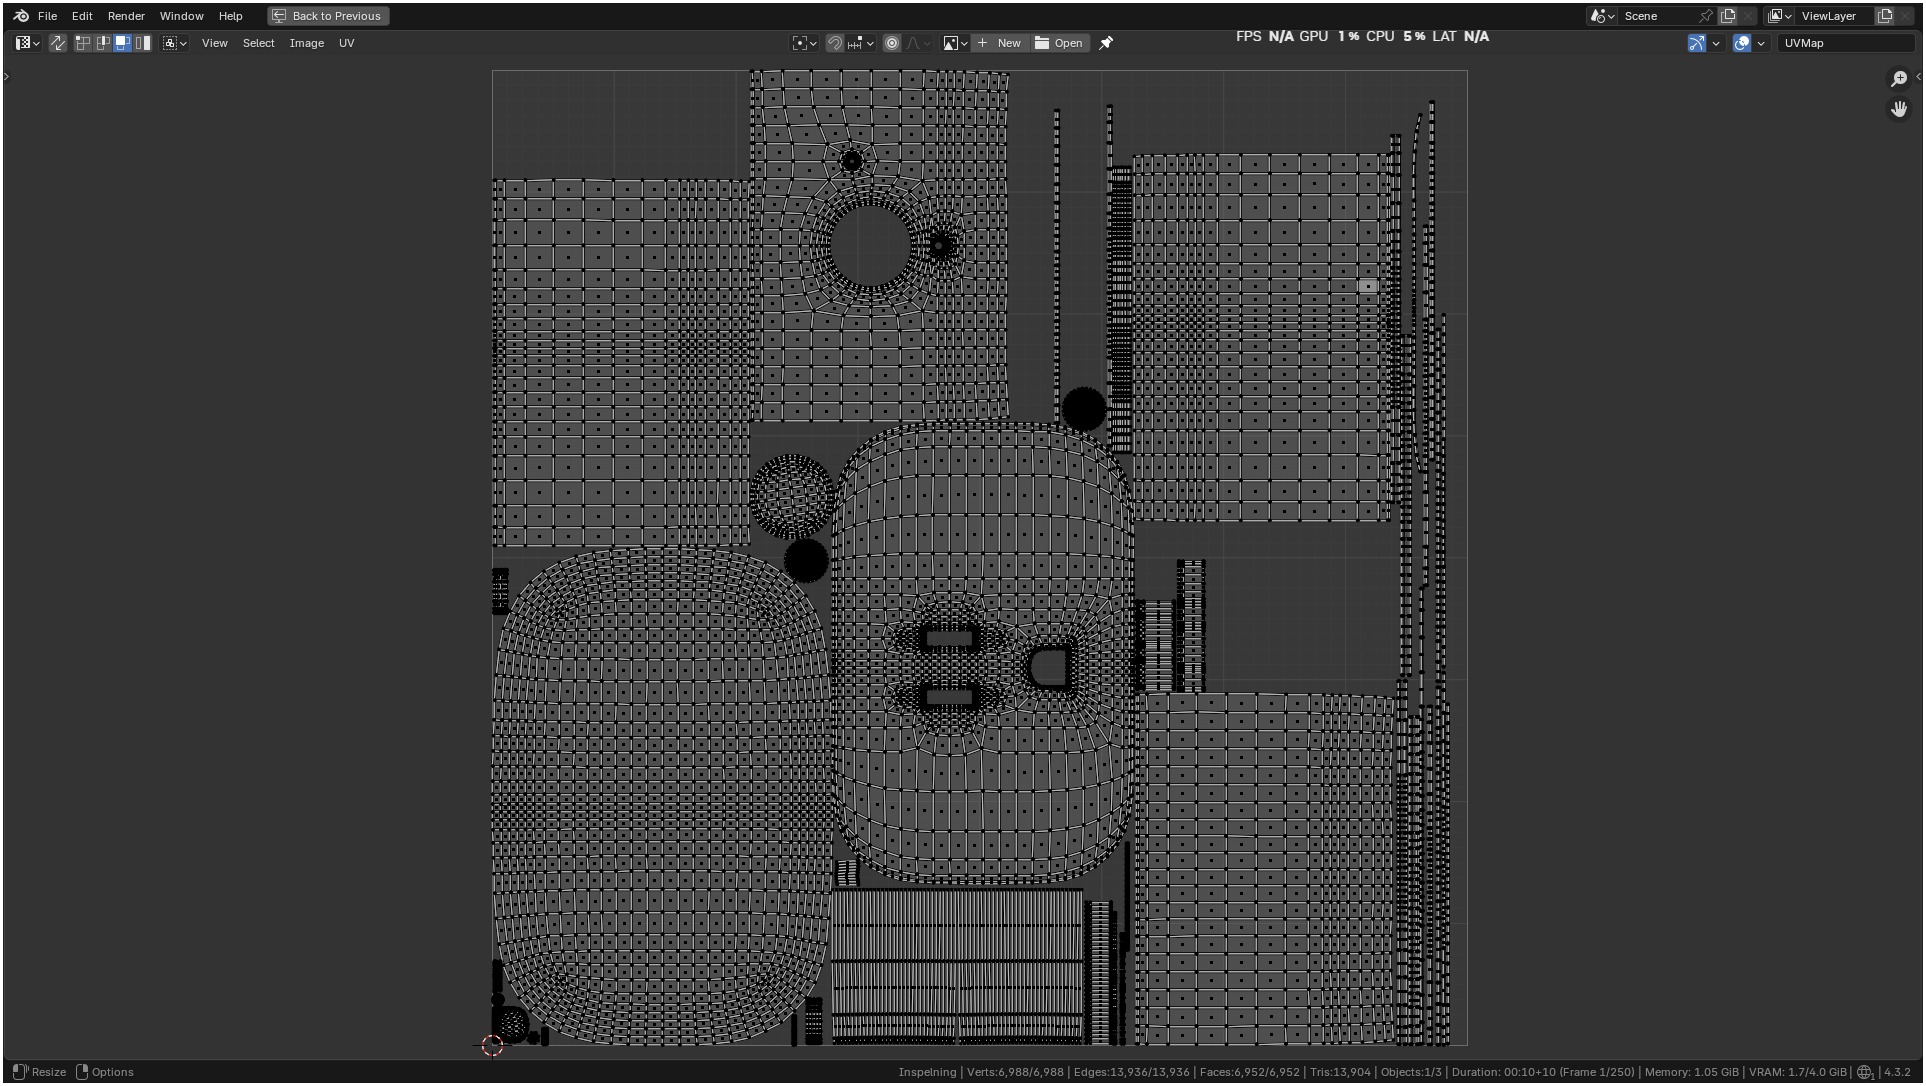Click the Open image button
The width and height of the screenshot is (1926, 1086).
click(x=1059, y=43)
